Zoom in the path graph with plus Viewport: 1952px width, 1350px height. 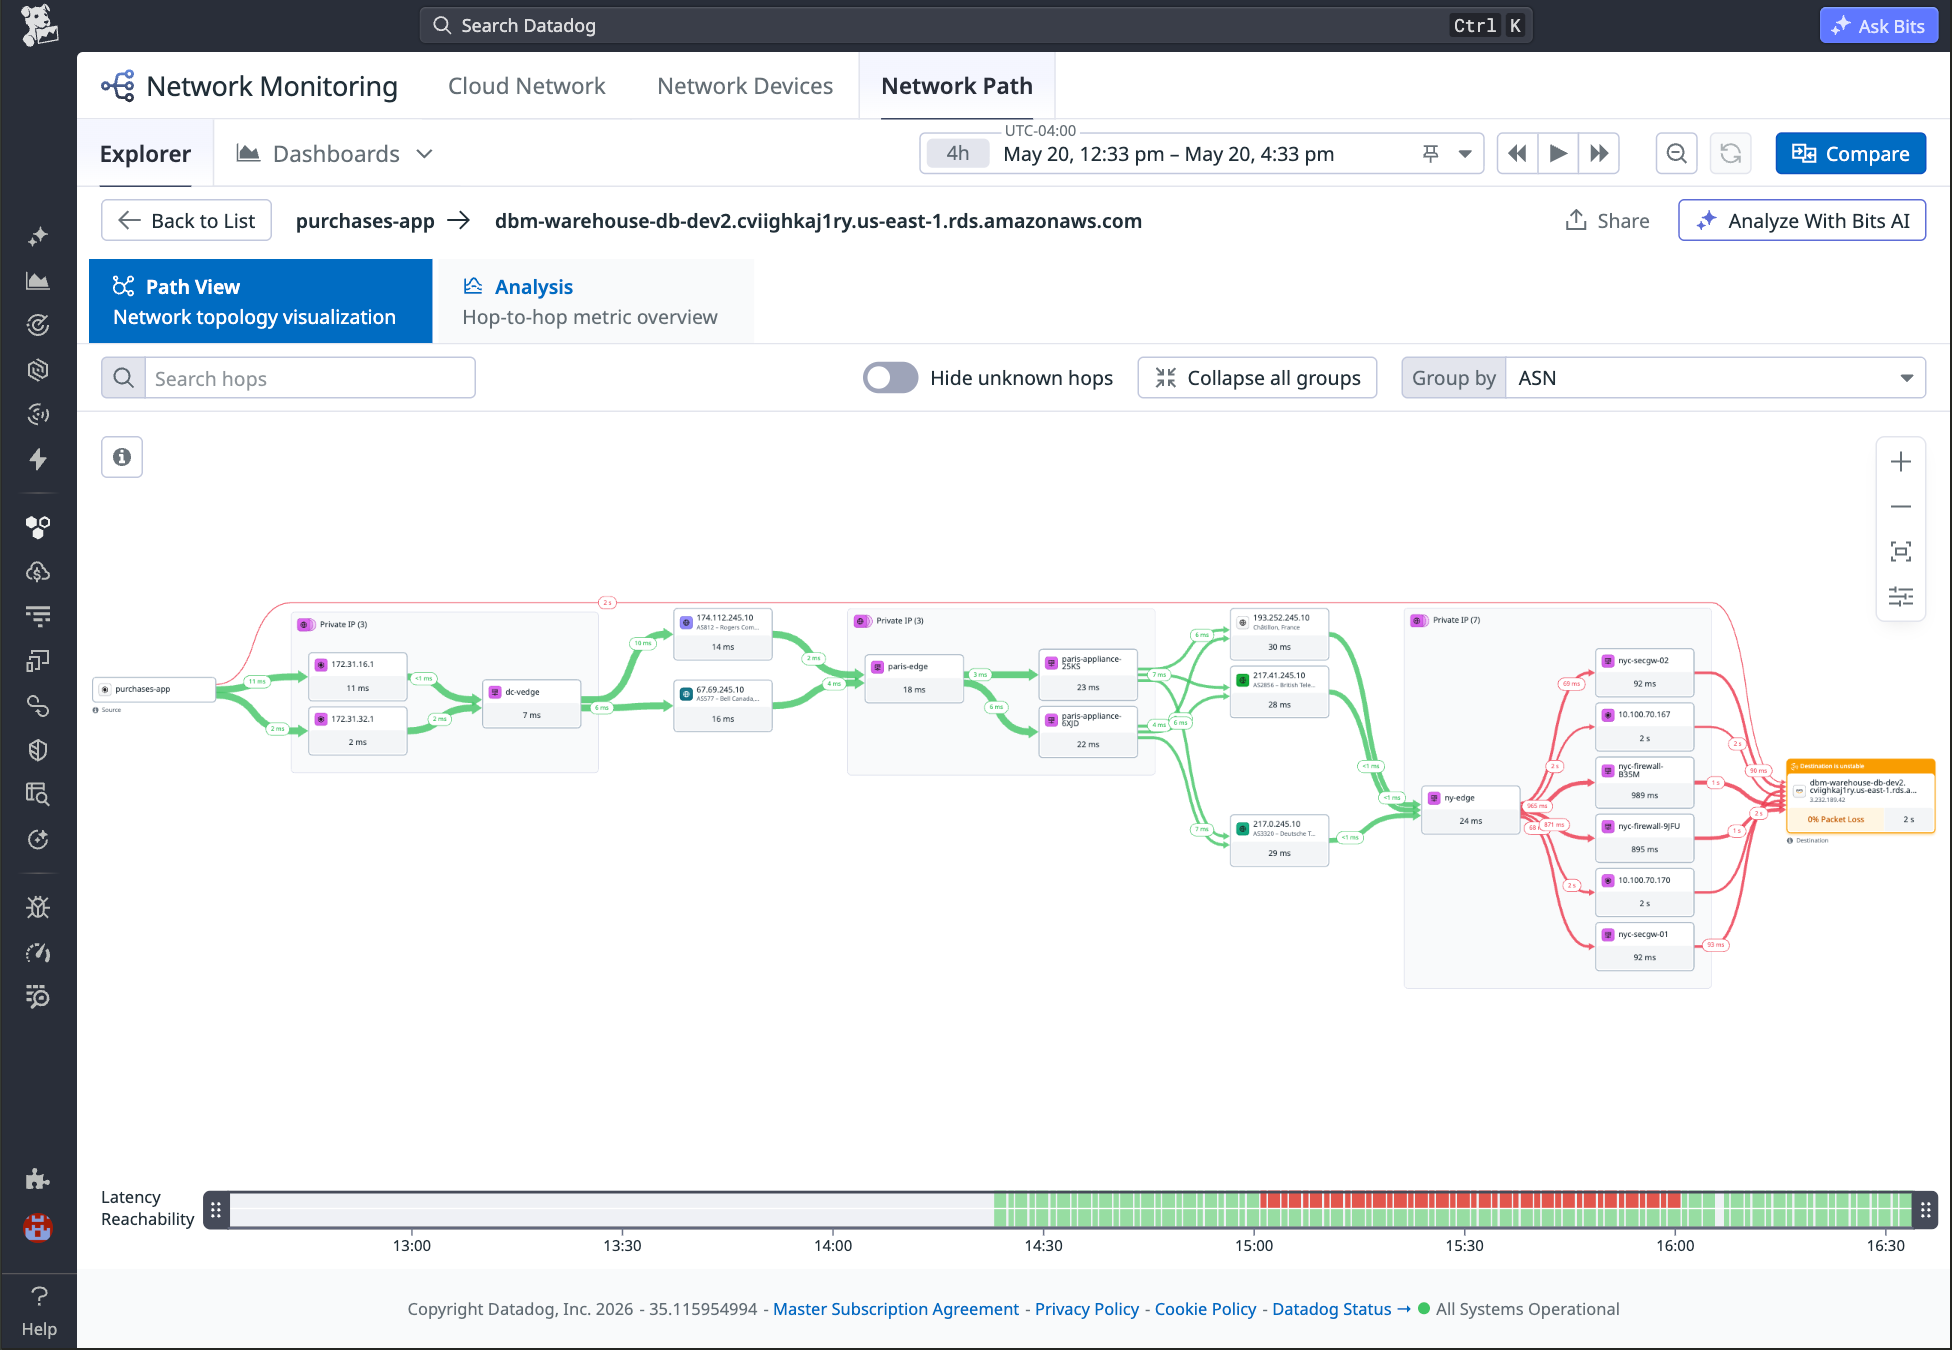coord(1901,462)
